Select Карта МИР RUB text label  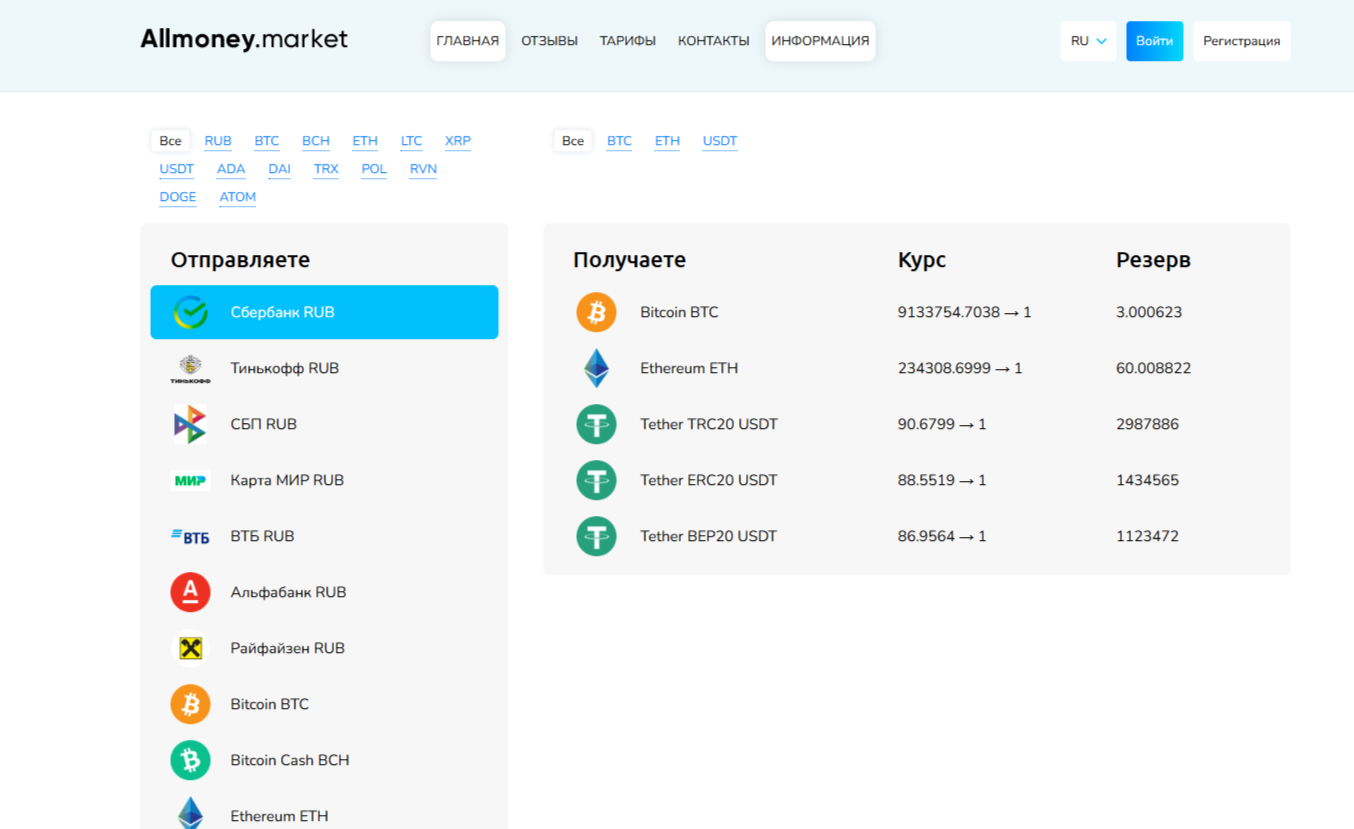pos(287,480)
